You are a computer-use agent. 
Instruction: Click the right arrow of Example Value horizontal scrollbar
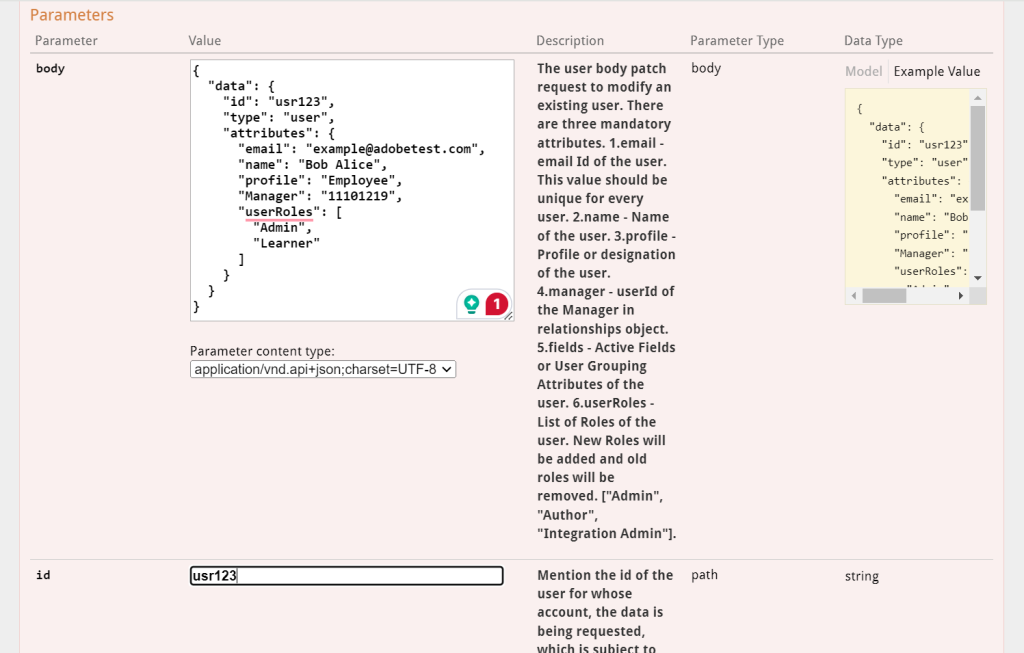point(963,295)
